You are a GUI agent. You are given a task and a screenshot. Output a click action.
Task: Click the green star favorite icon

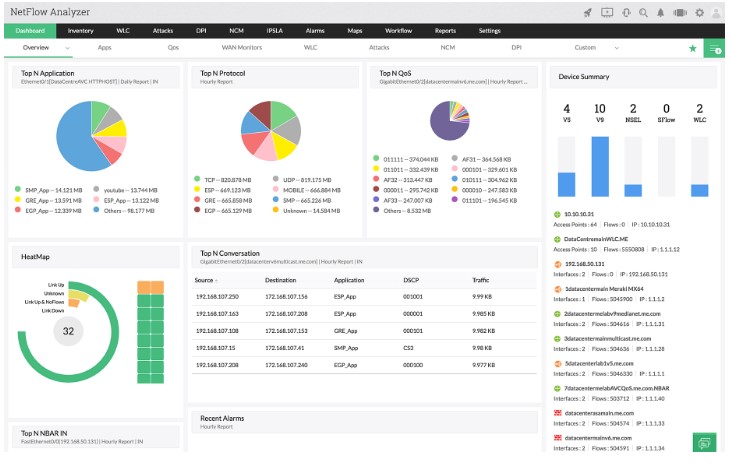tap(692, 48)
